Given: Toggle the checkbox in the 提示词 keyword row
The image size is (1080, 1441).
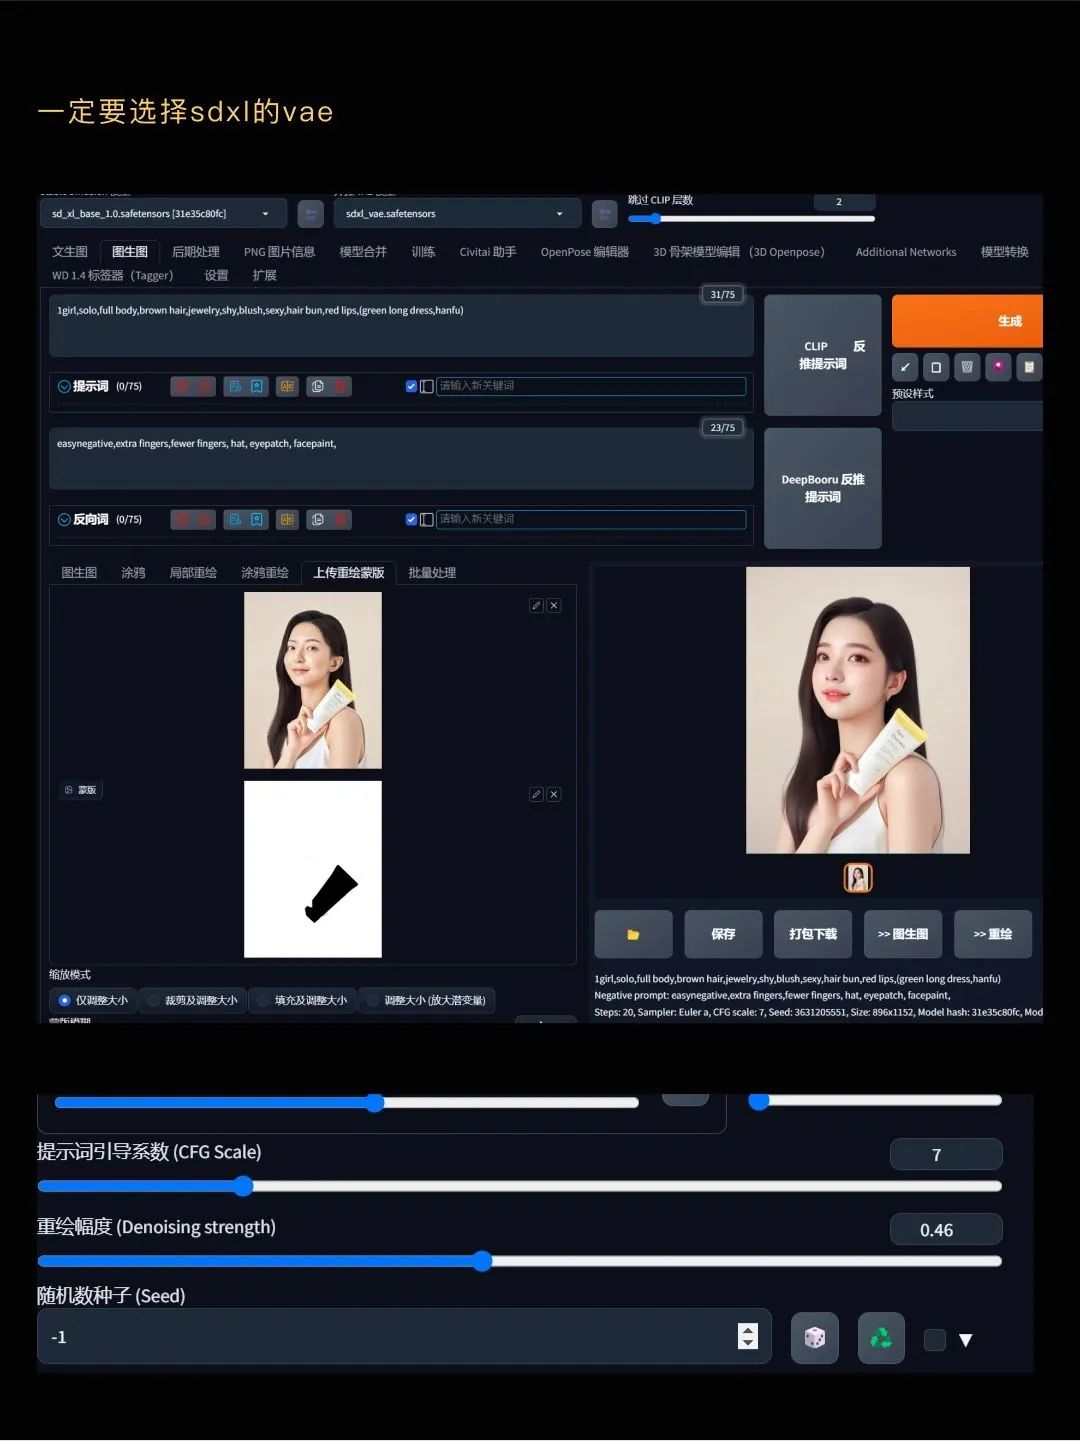Looking at the screenshot, I should [x=411, y=386].
